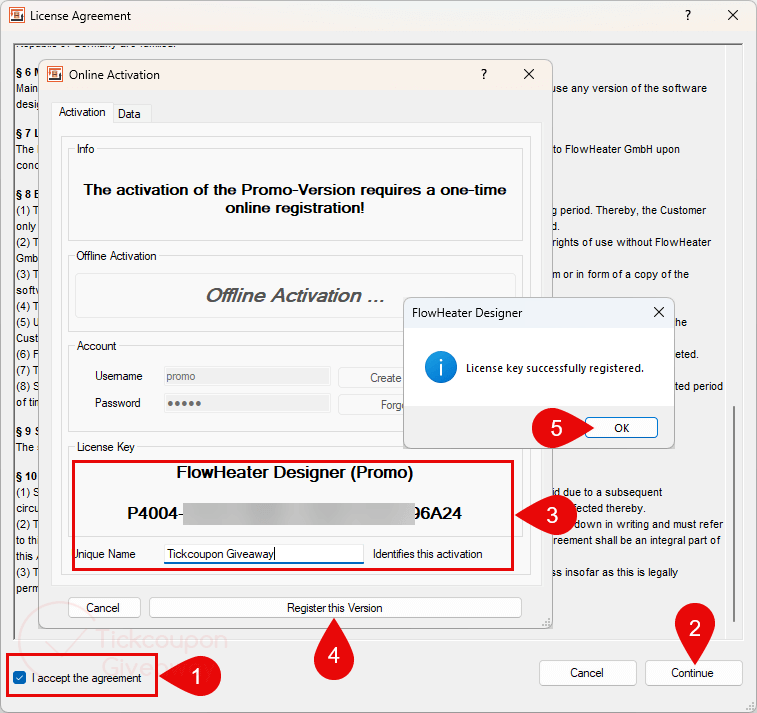This screenshot has height=713, width=757.
Task: Click Continue in the License Agreement window
Action: 693,673
